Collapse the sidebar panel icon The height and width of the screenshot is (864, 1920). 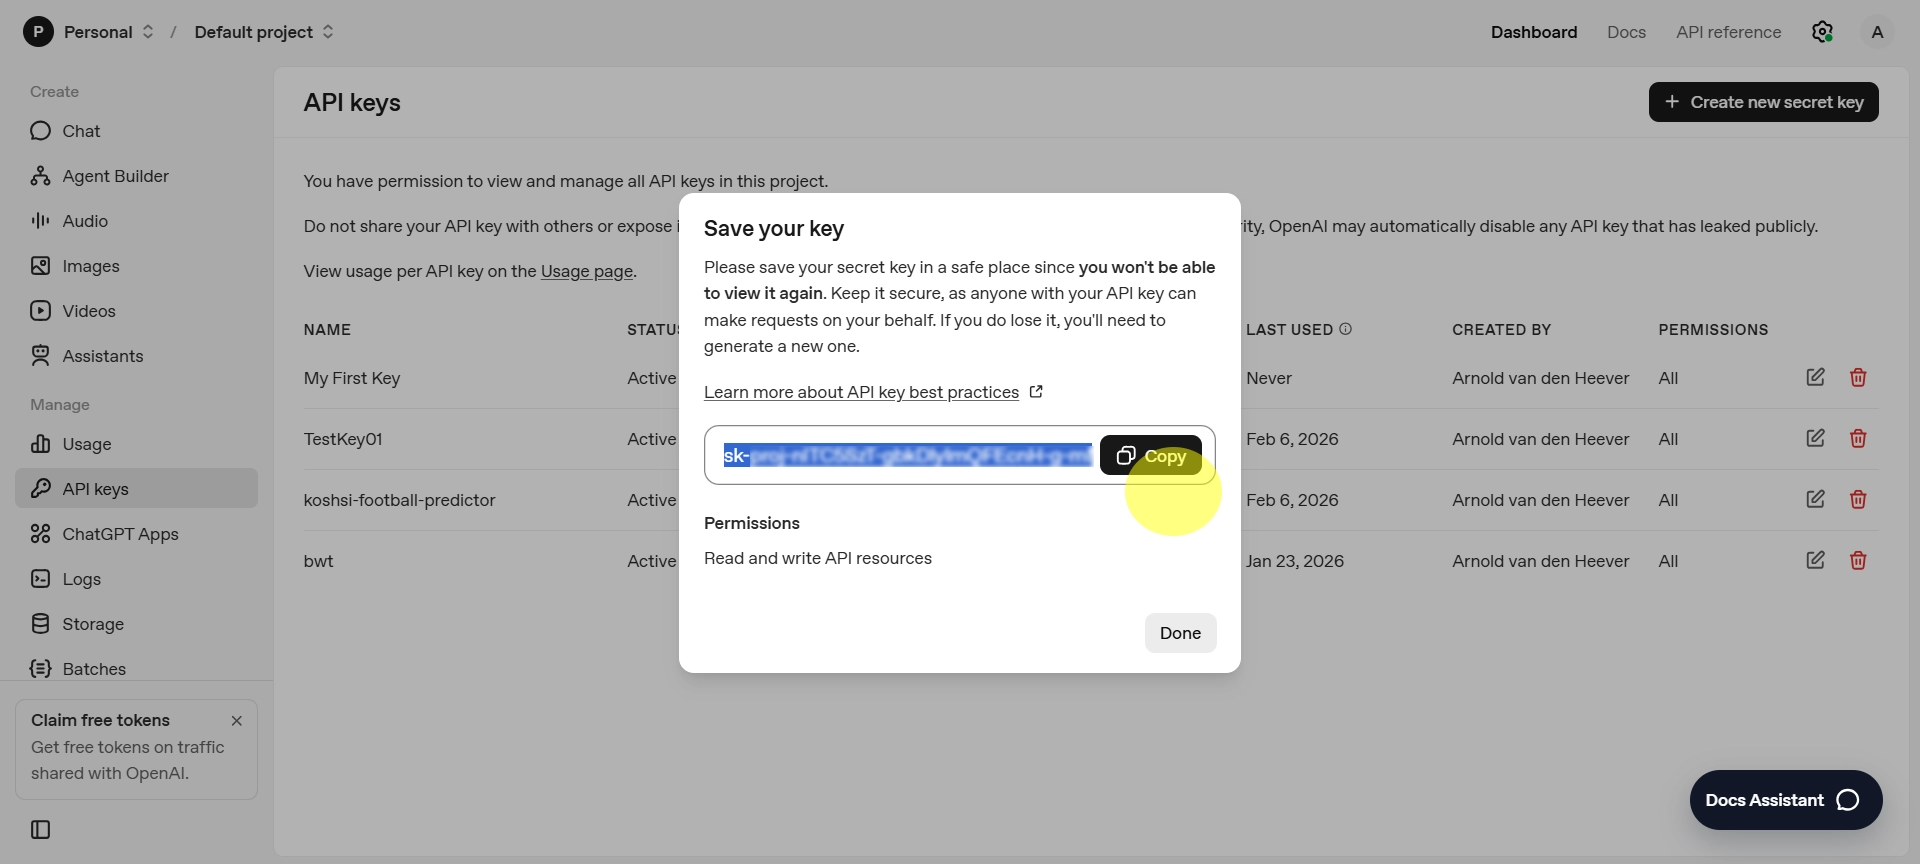pyautogui.click(x=41, y=829)
